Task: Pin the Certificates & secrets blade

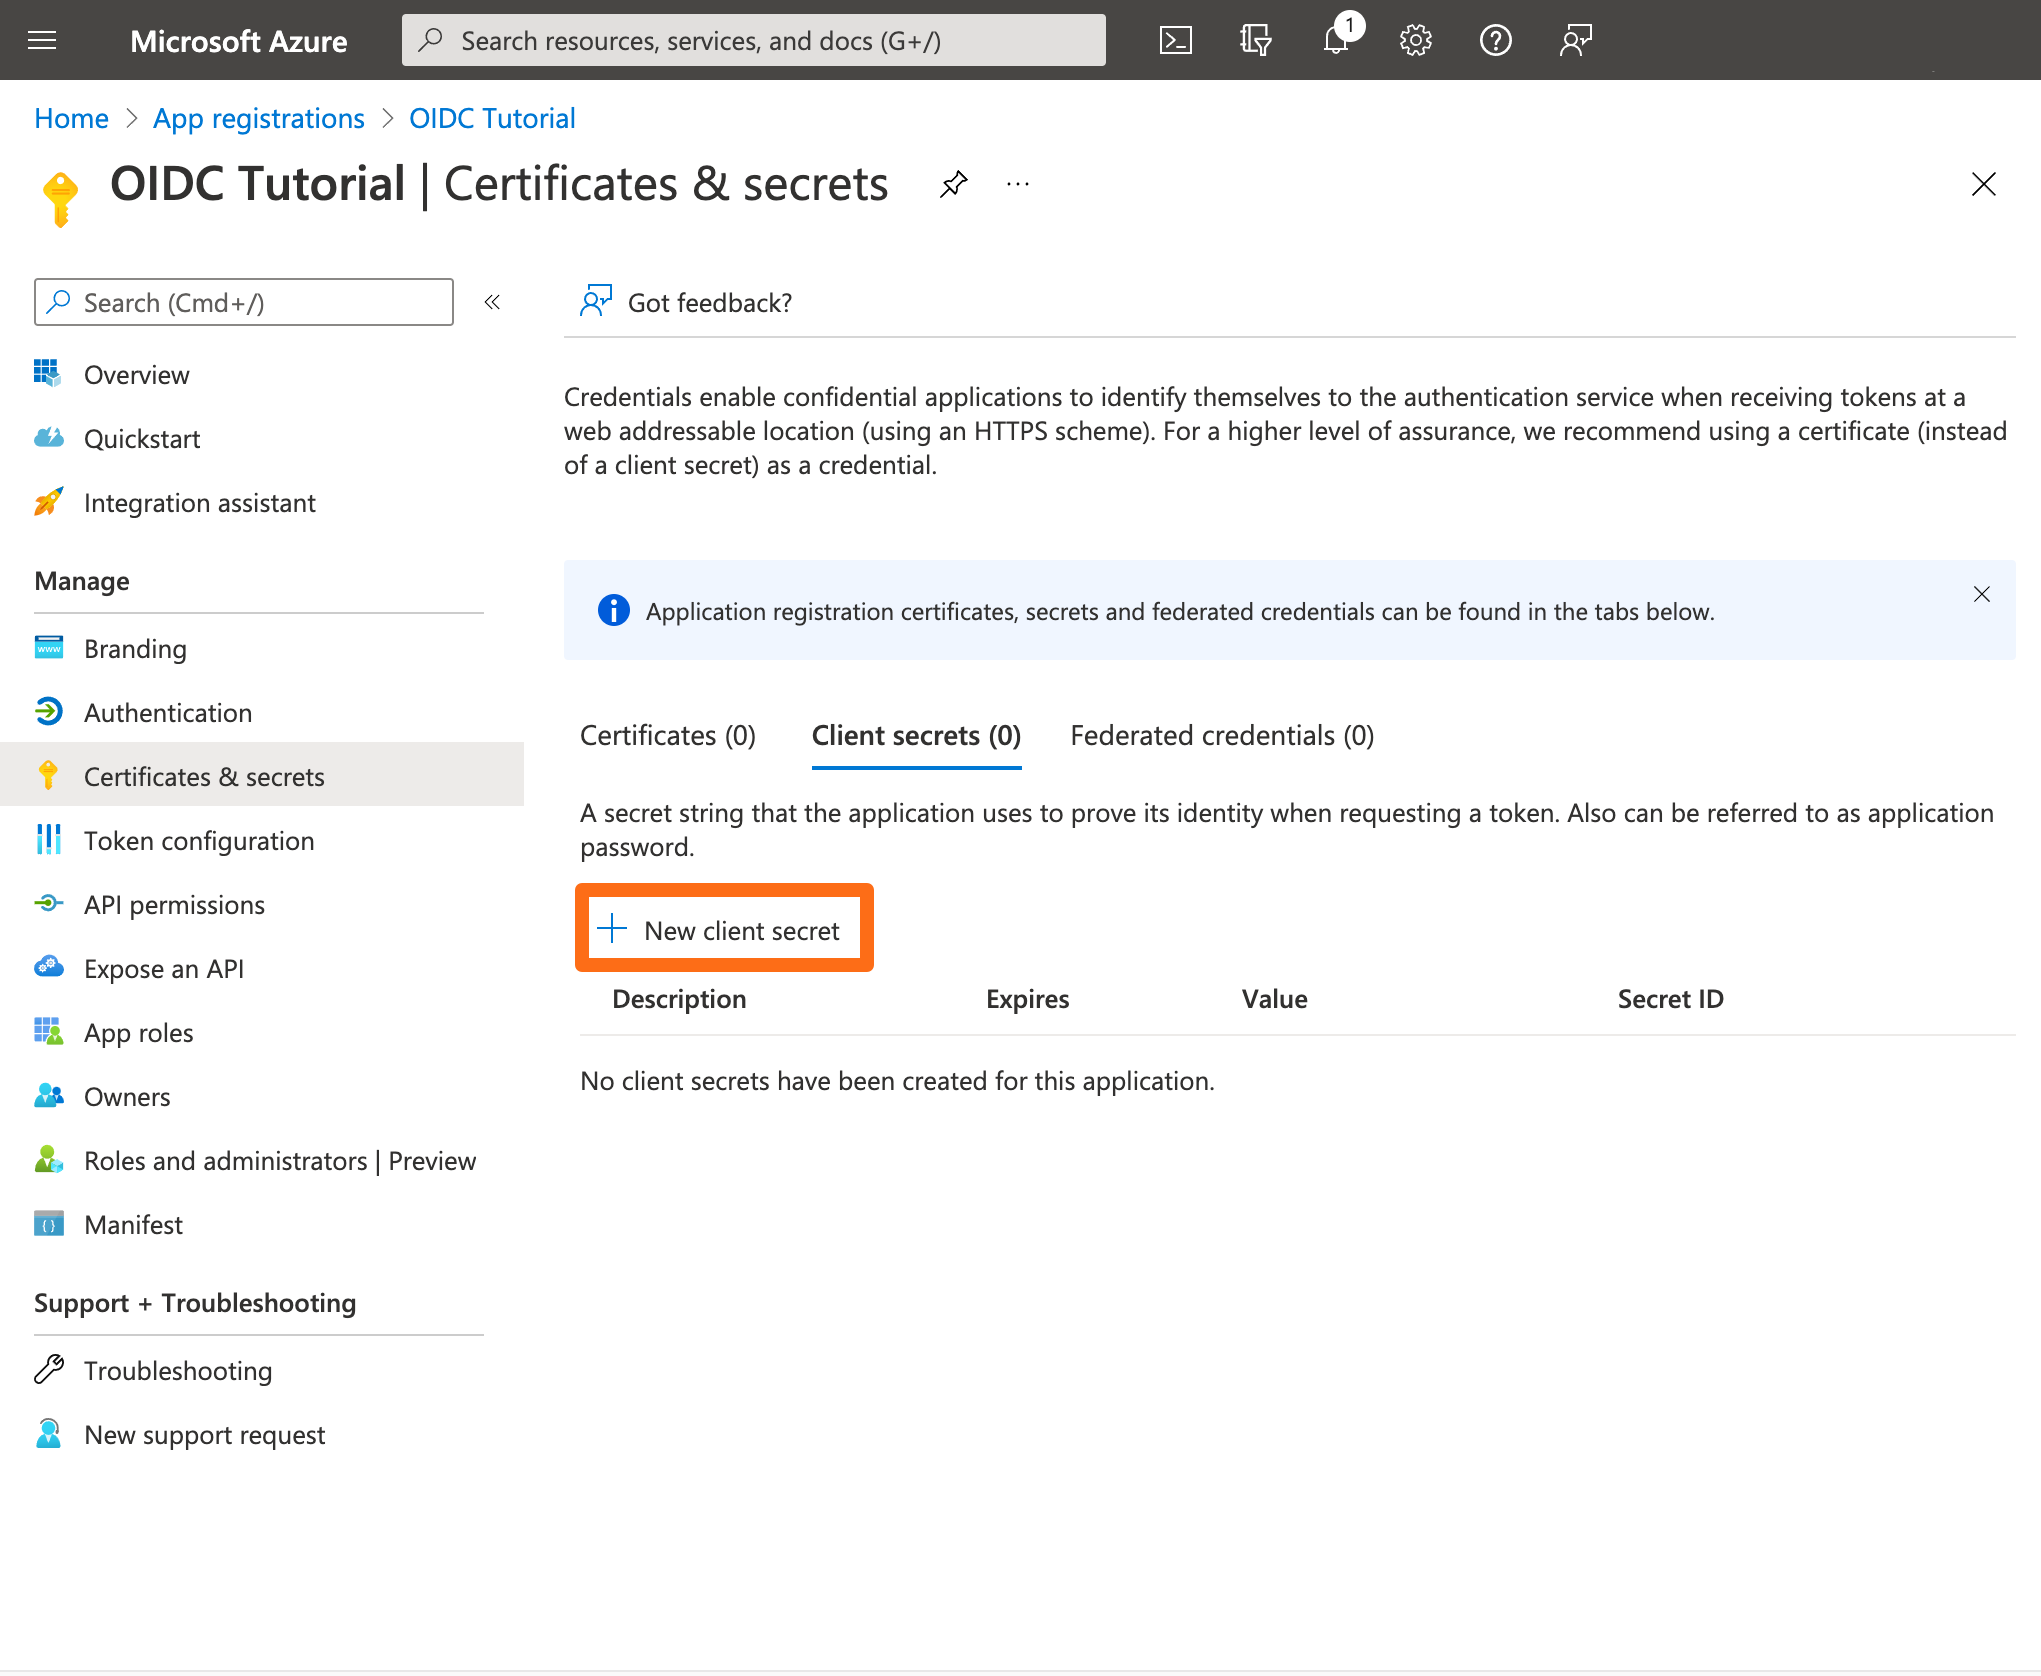Action: pyautogui.click(x=953, y=184)
